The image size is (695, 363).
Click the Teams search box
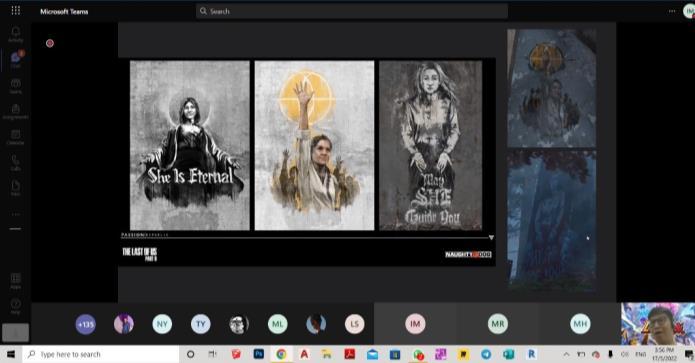(352, 11)
